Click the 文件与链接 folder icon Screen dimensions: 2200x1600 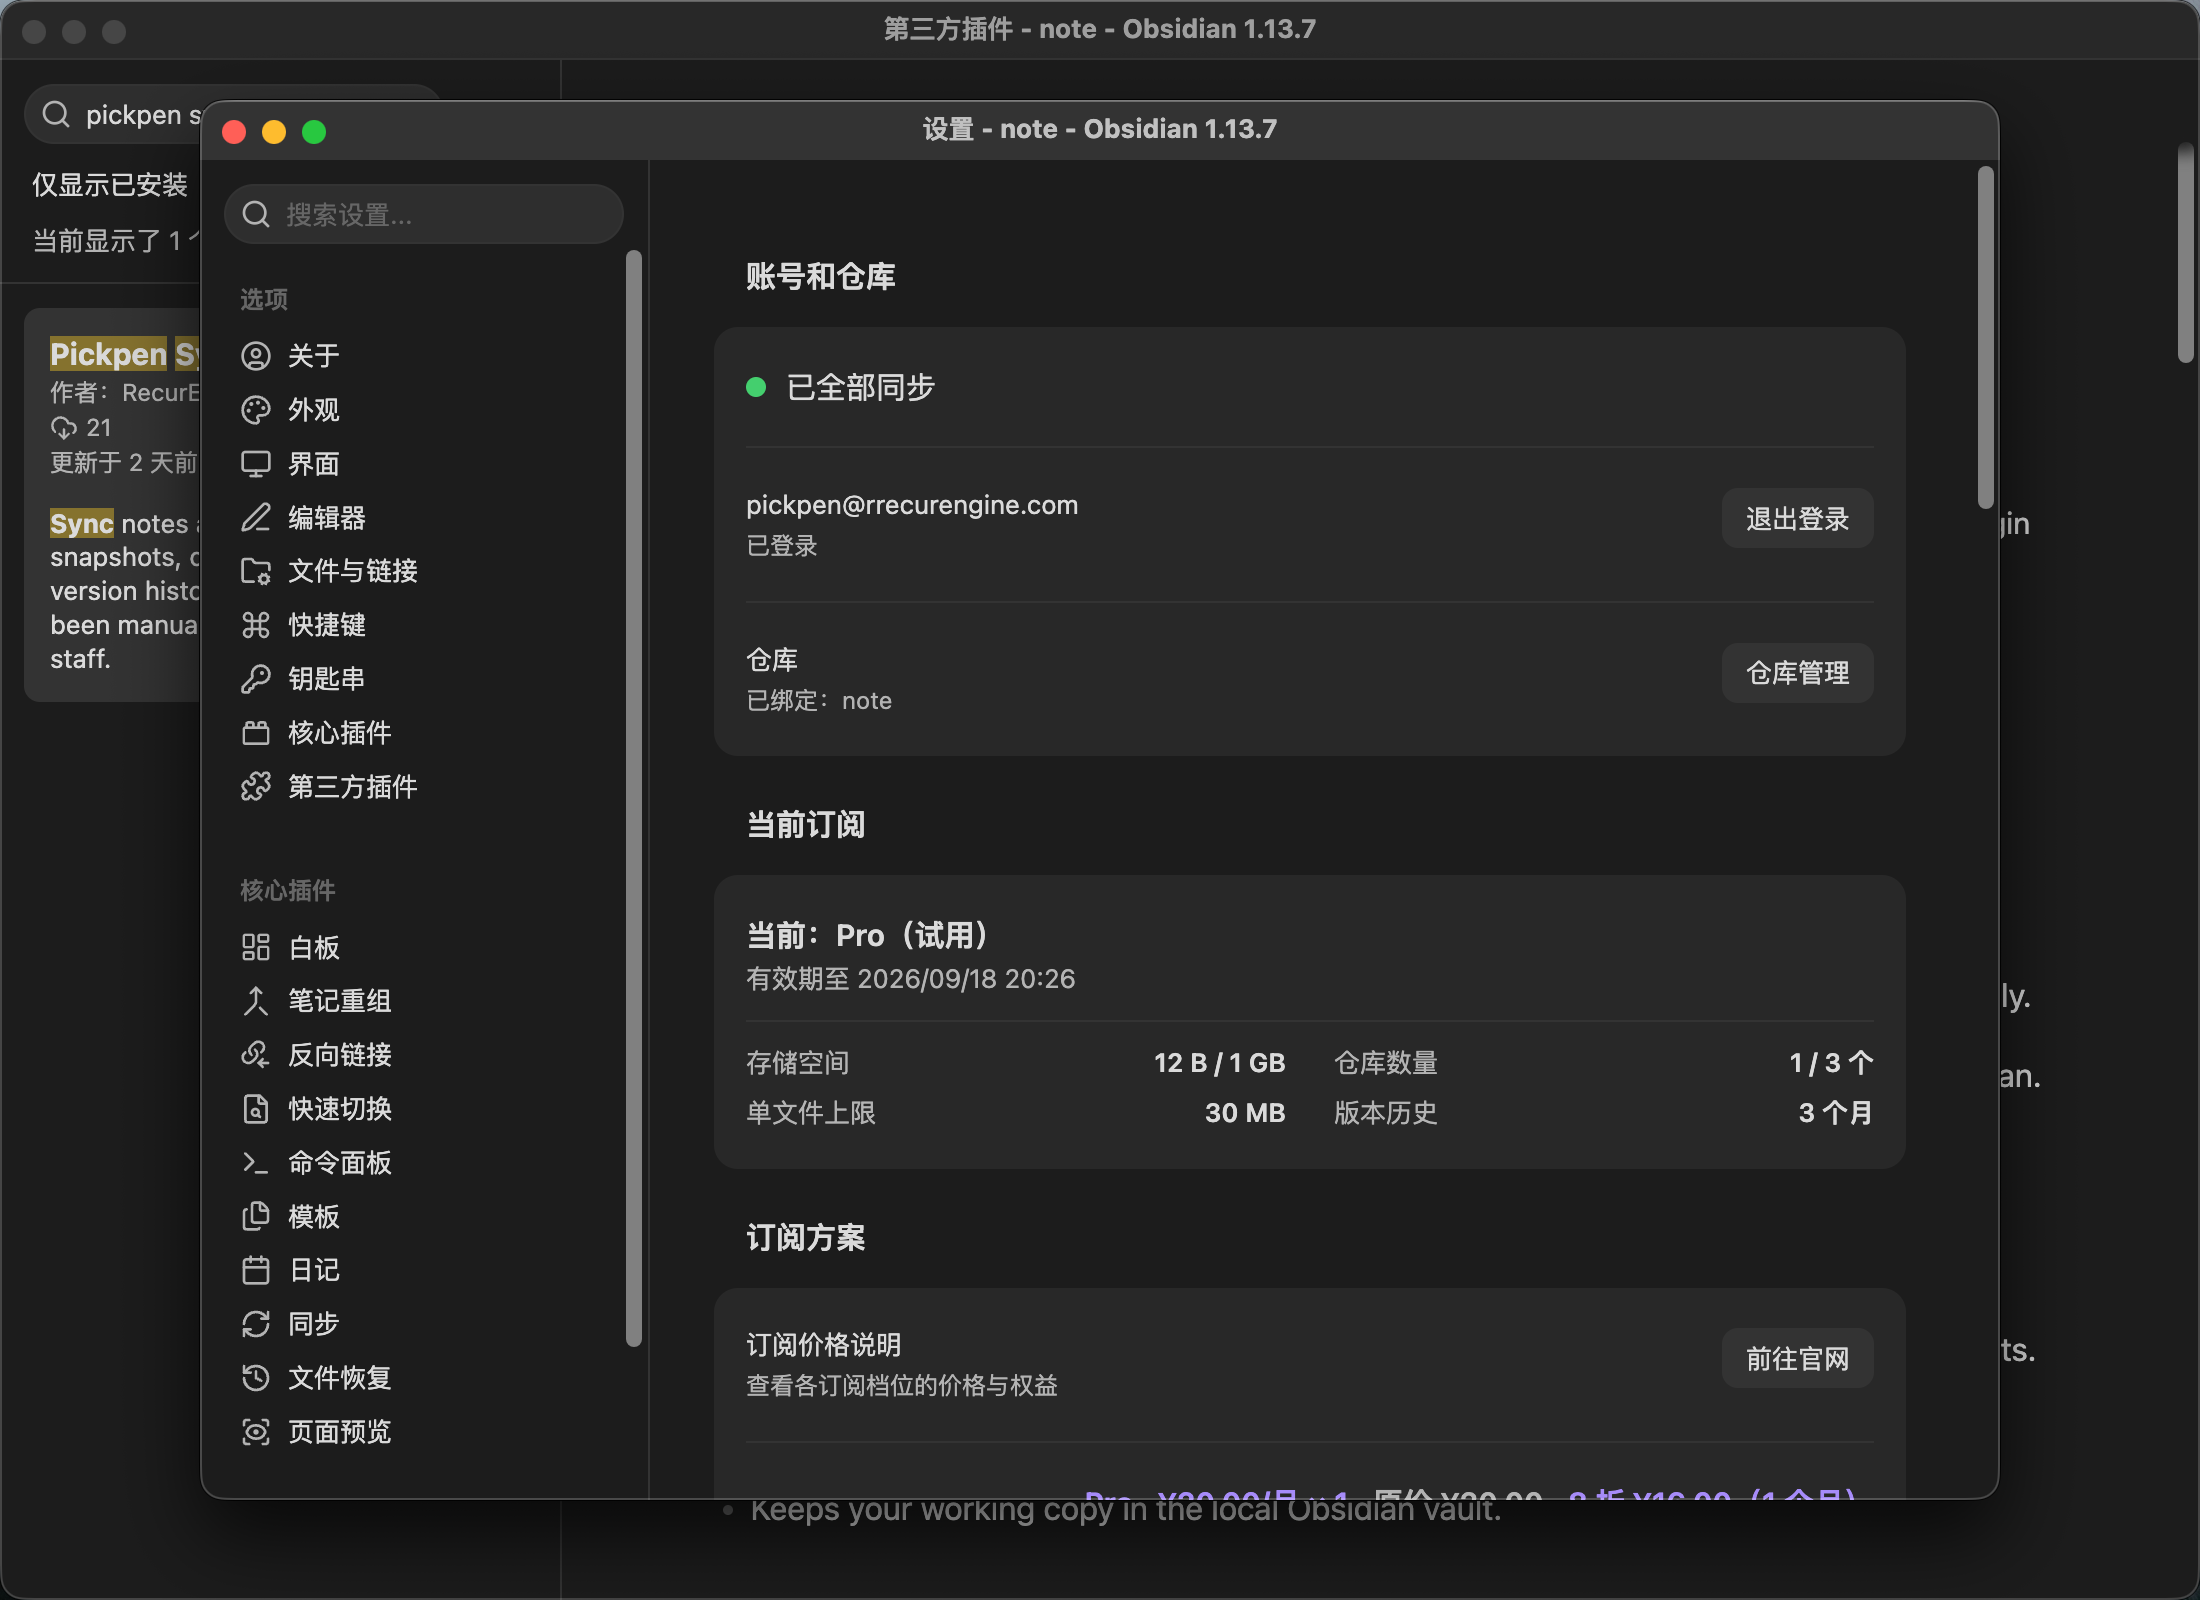point(256,571)
